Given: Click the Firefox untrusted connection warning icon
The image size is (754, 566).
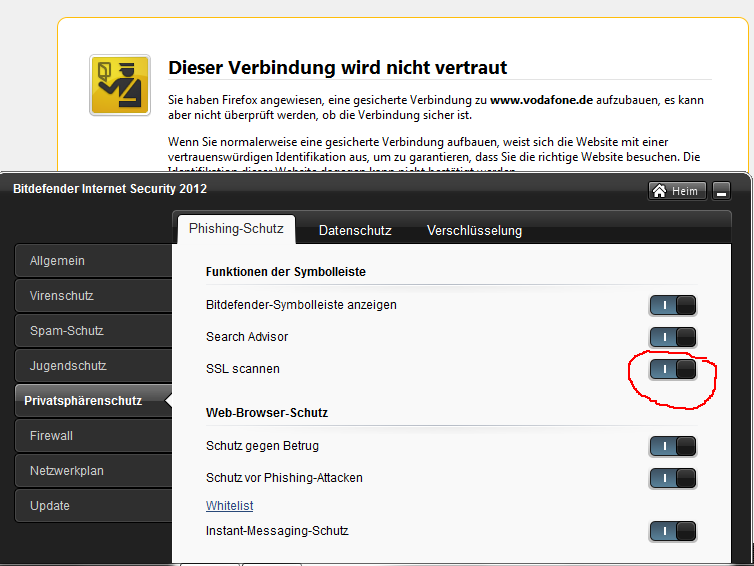Looking at the screenshot, I should (120, 85).
